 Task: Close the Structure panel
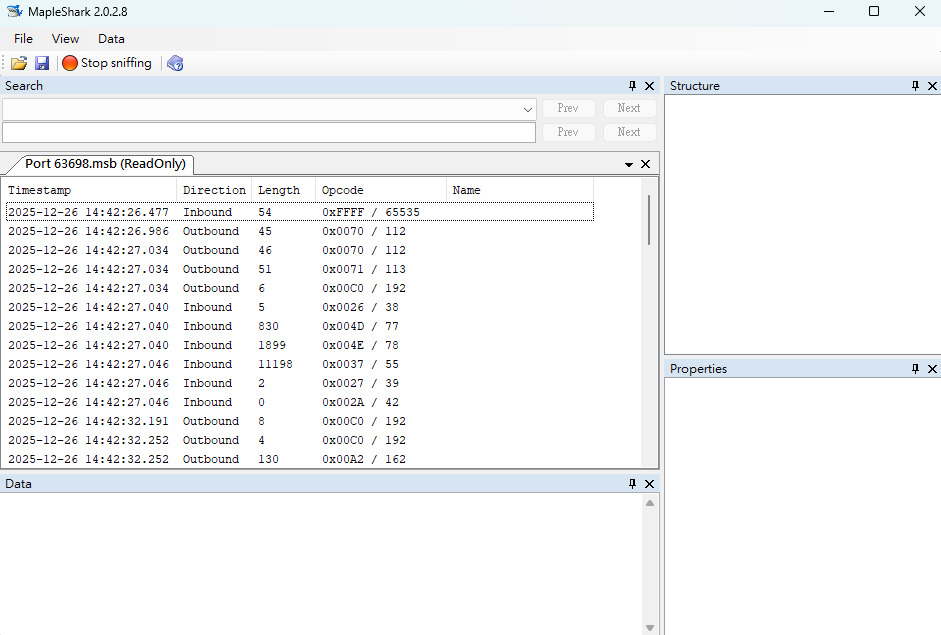pos(932,86)
